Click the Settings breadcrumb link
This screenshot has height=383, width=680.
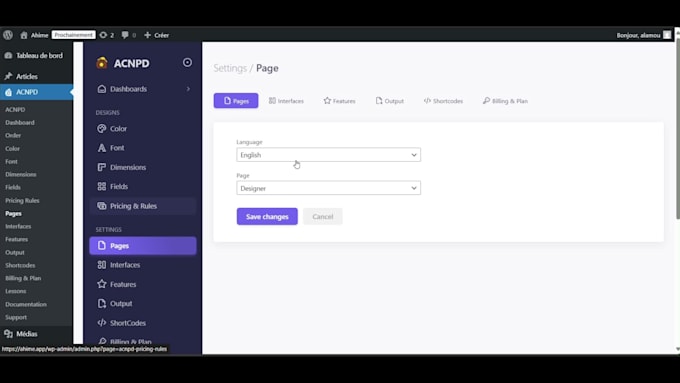click(230, 68)
